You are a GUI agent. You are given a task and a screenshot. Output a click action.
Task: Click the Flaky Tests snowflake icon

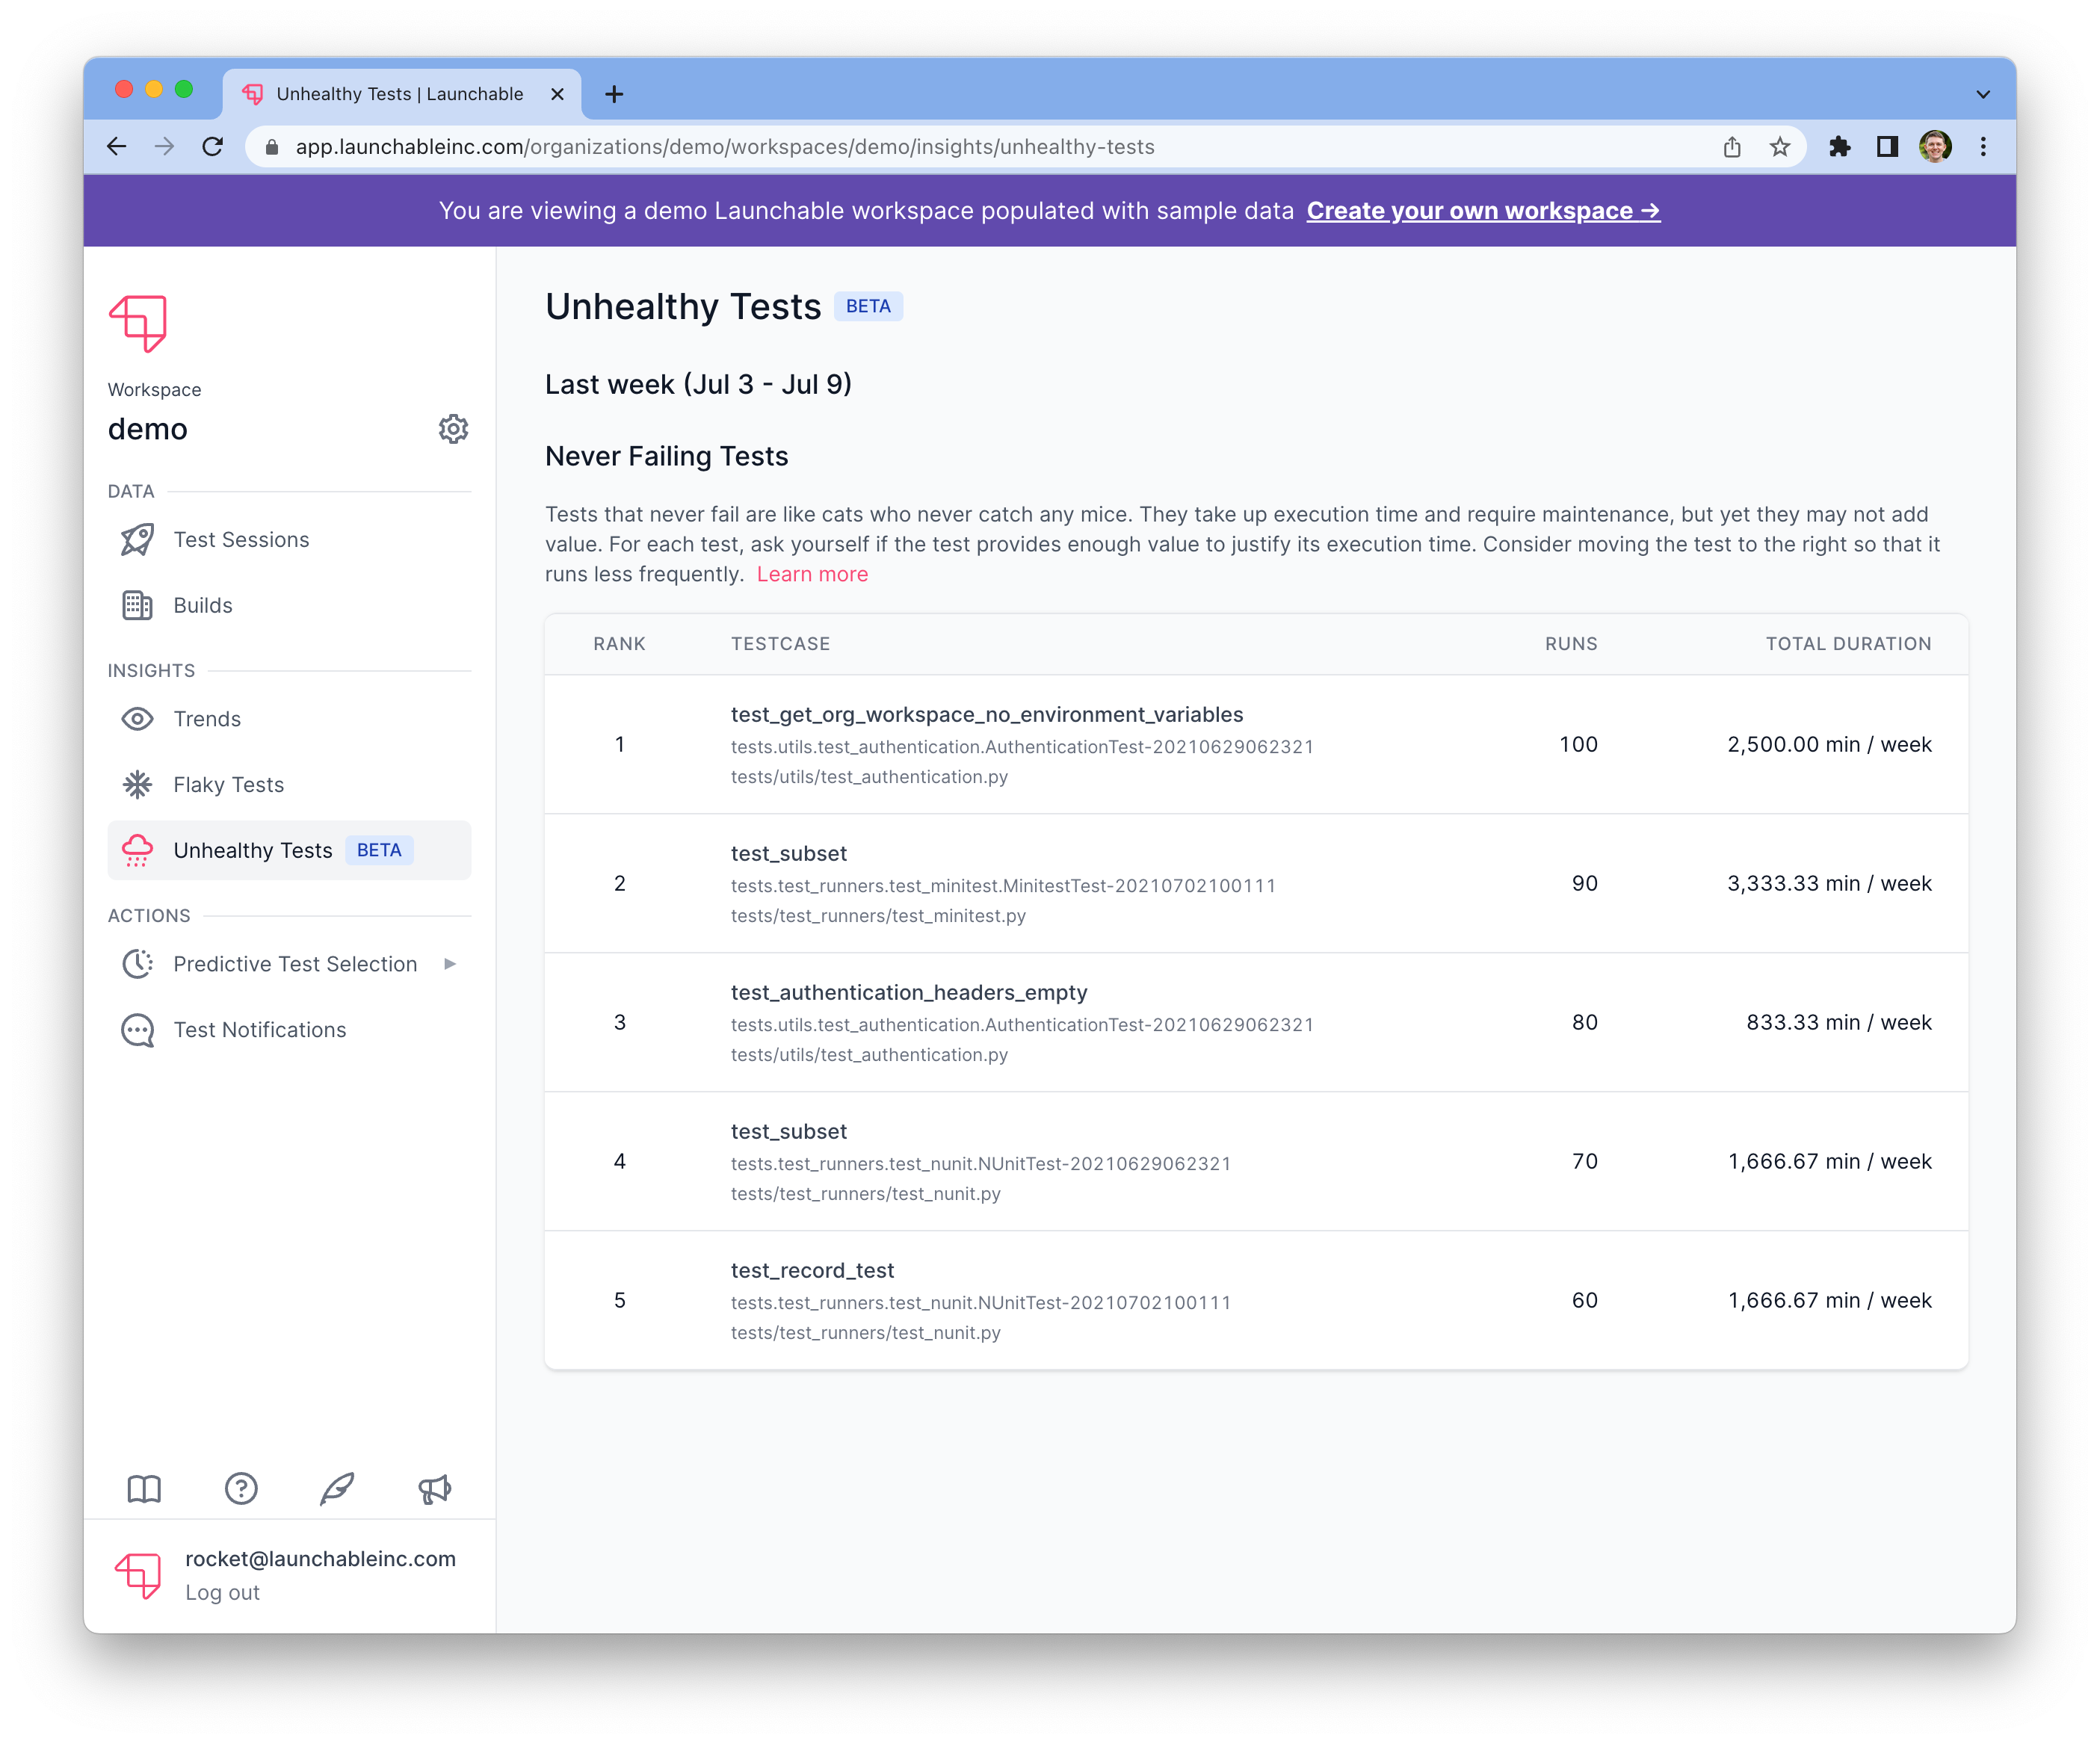coord(137,785)
